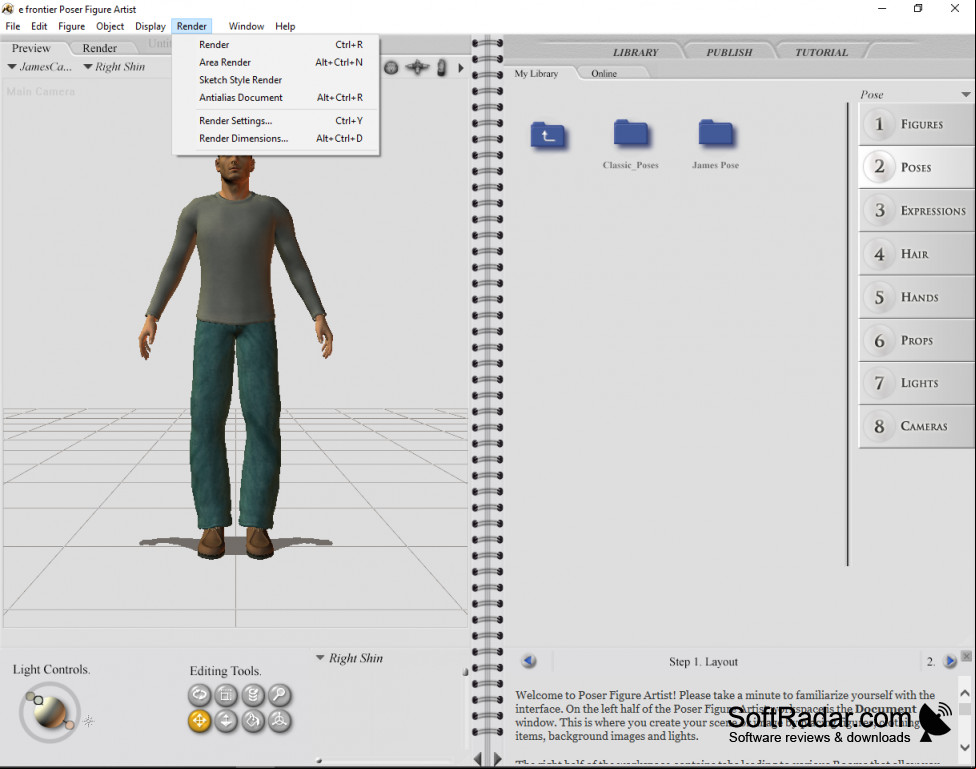The width and height of the screenshot is (976, 769).
Task: Open the Right Shin actor dropdown at top
Action: point(115,67)
